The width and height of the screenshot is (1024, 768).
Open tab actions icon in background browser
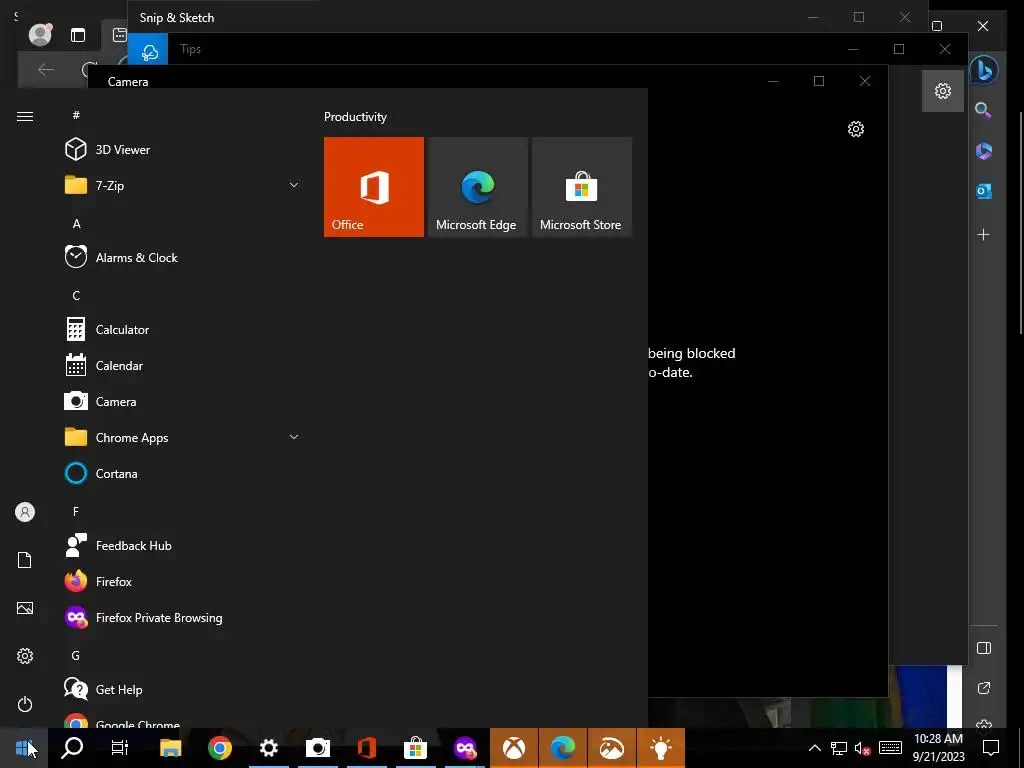[78, 35]
